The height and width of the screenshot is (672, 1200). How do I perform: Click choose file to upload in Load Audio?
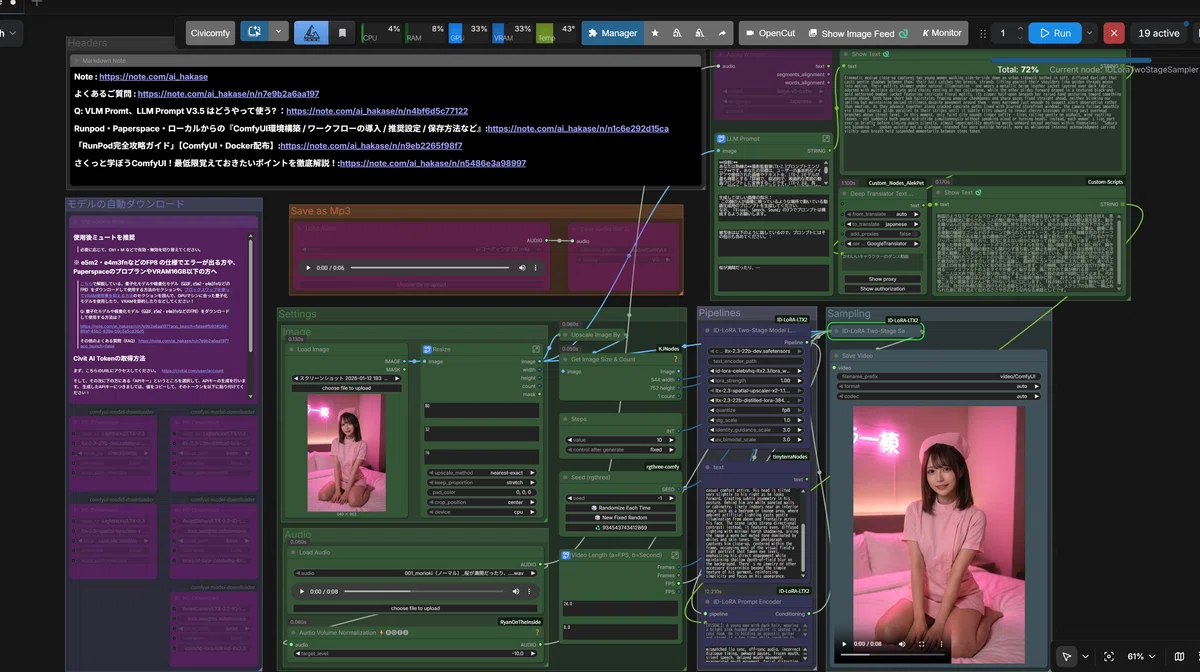pos(414,608)
